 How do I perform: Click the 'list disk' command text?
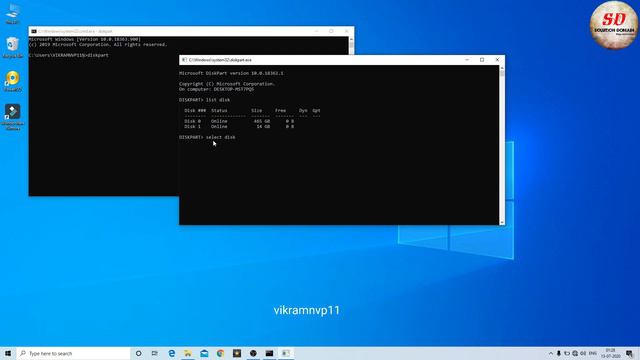[218, 100]
